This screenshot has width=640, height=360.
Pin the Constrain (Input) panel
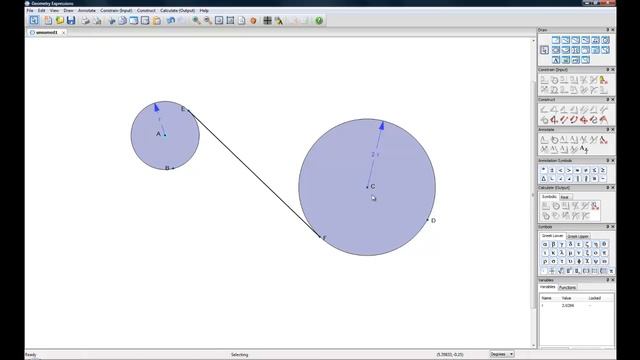click(607, 70)
